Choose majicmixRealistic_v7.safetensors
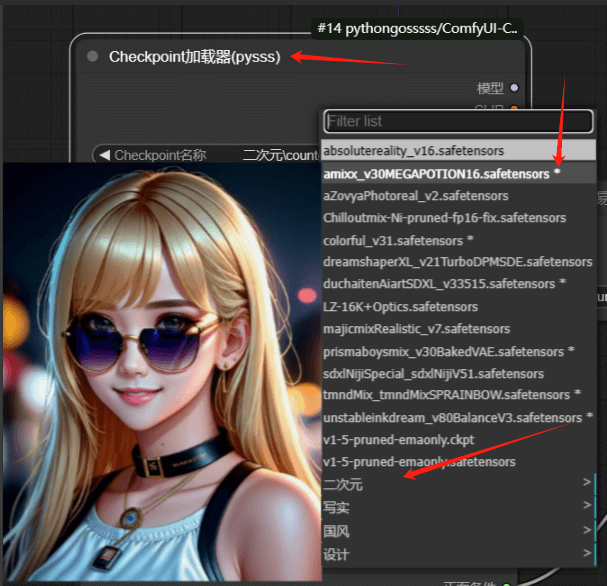 coord(458,329)
